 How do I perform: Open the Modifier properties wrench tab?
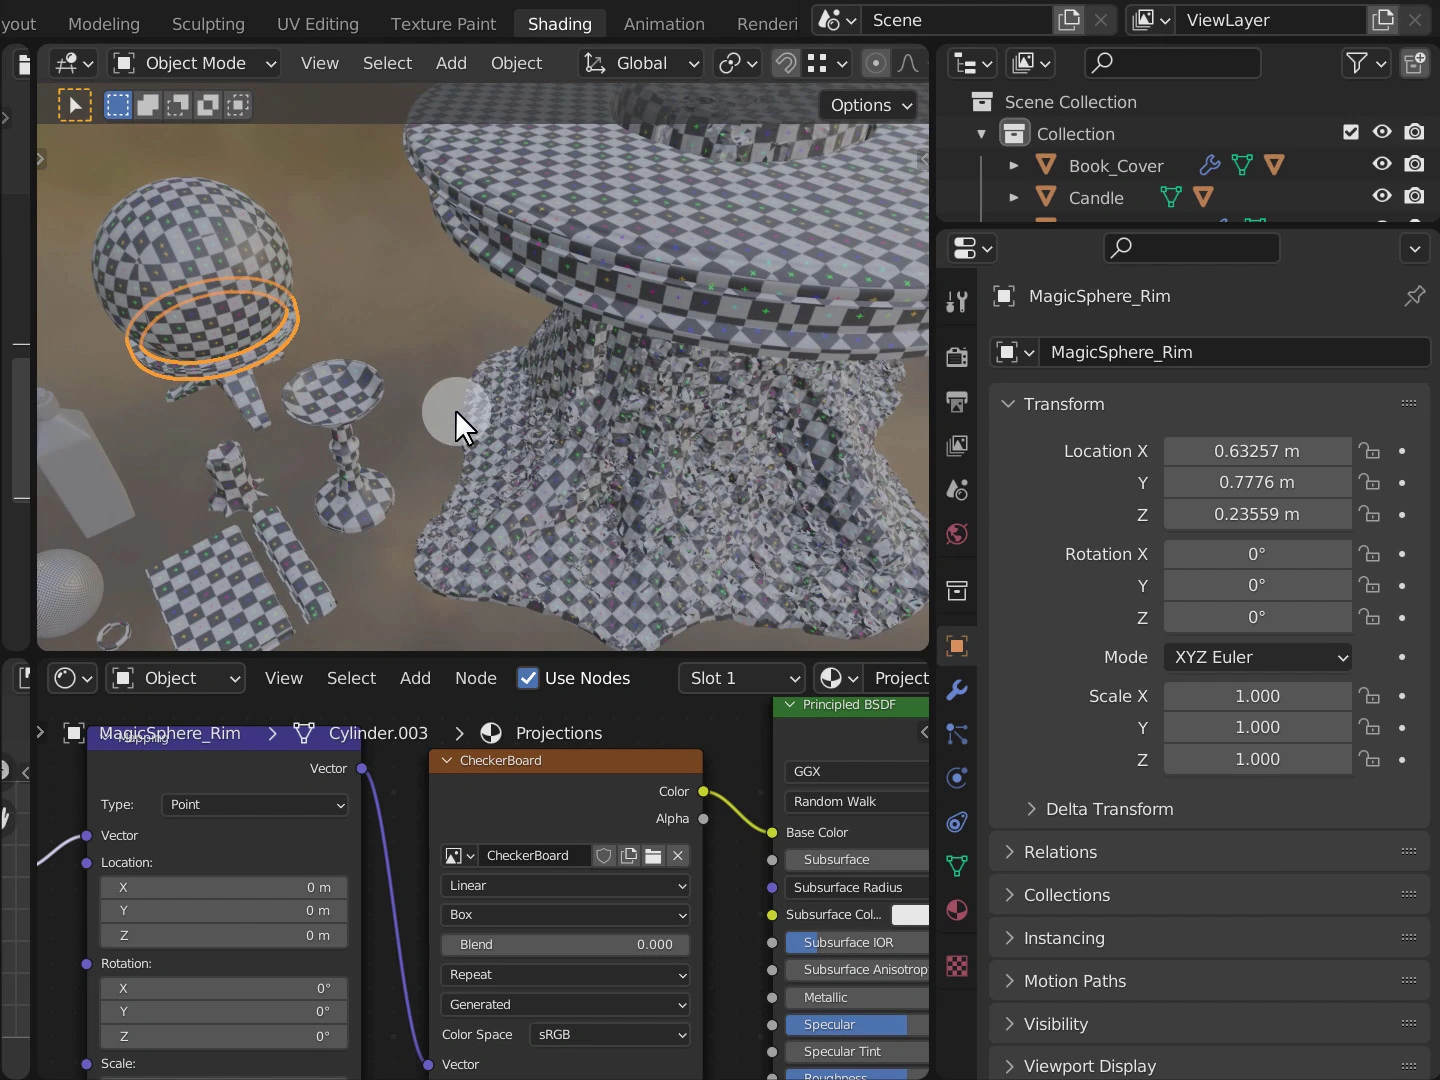pos(957,690)
